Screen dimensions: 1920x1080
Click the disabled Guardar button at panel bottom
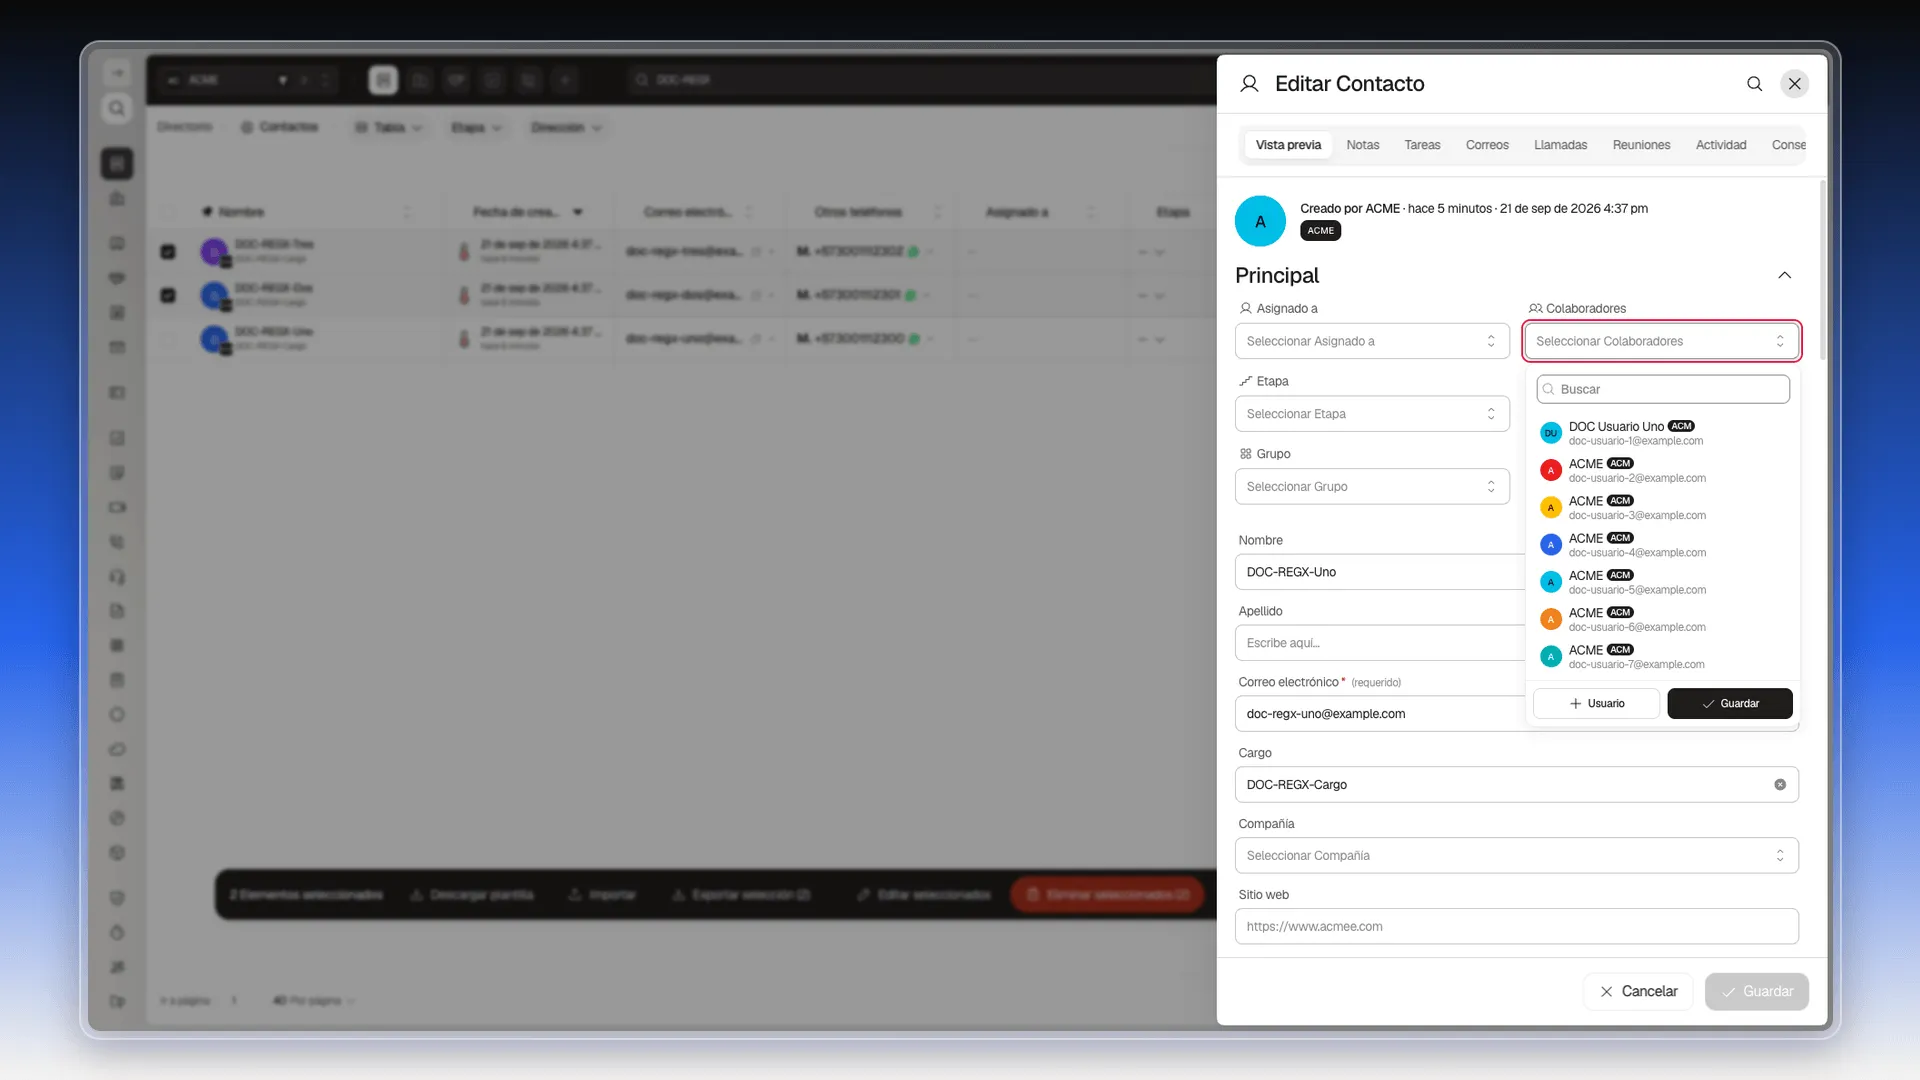tap(1756, 992)
